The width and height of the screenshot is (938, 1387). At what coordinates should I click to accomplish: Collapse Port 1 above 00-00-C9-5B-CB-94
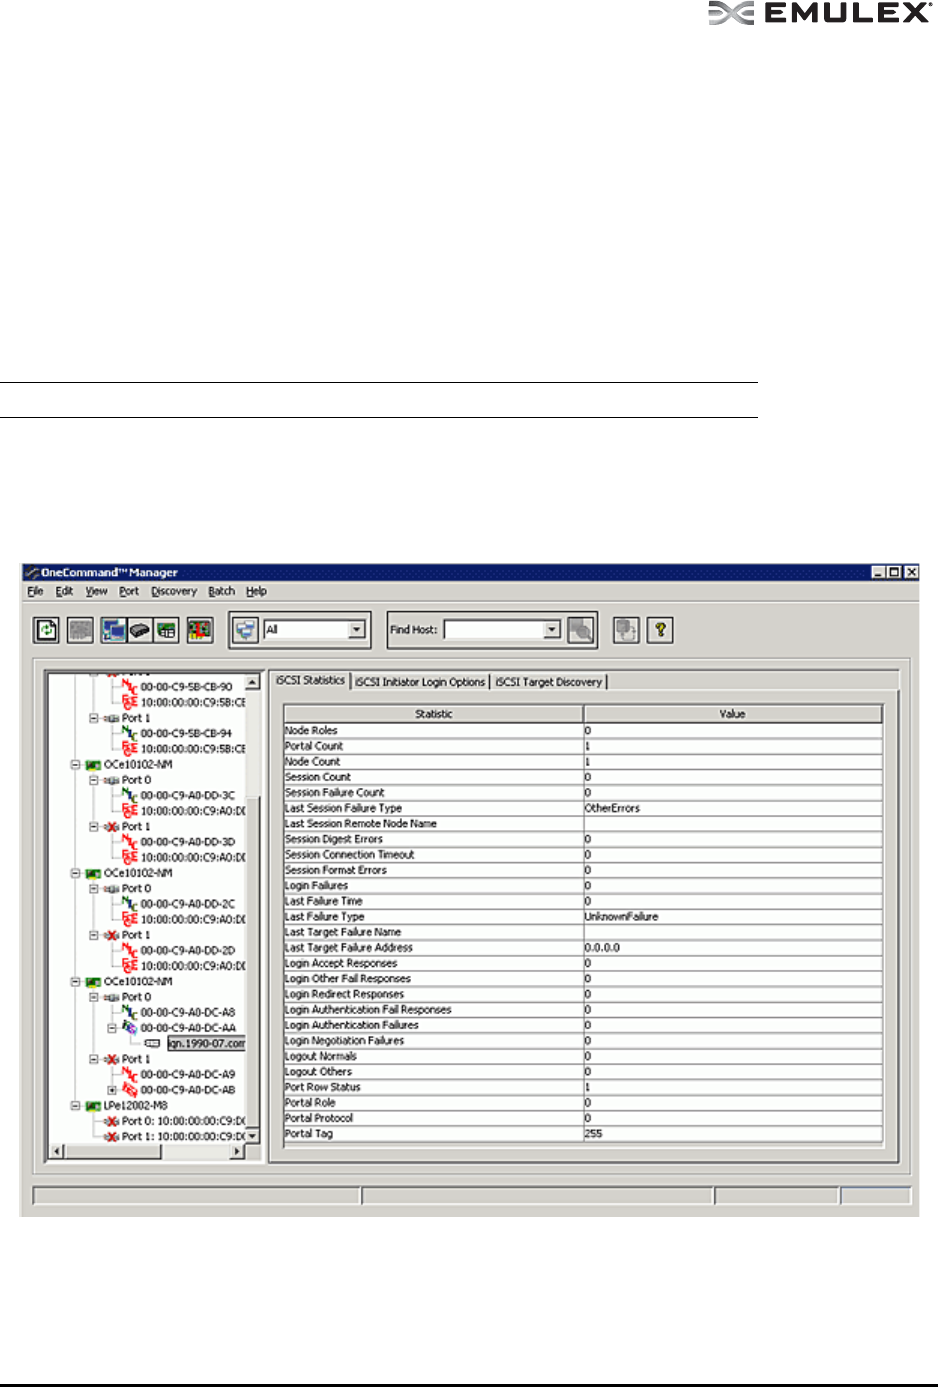[94, 718]
